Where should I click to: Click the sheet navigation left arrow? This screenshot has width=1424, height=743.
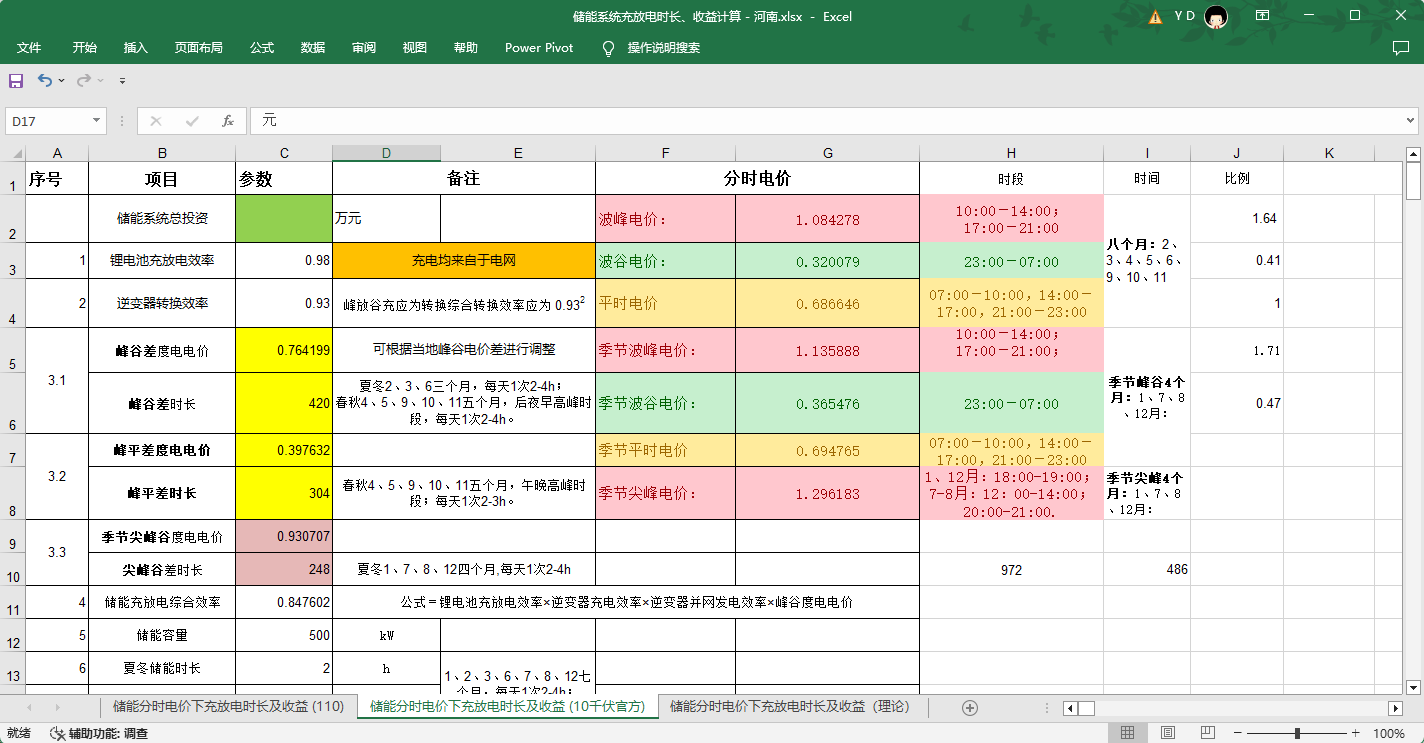point(29,708)
